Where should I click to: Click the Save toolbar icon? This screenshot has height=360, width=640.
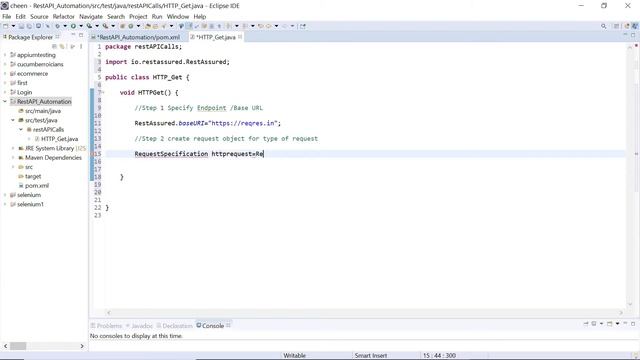point(21,26)
